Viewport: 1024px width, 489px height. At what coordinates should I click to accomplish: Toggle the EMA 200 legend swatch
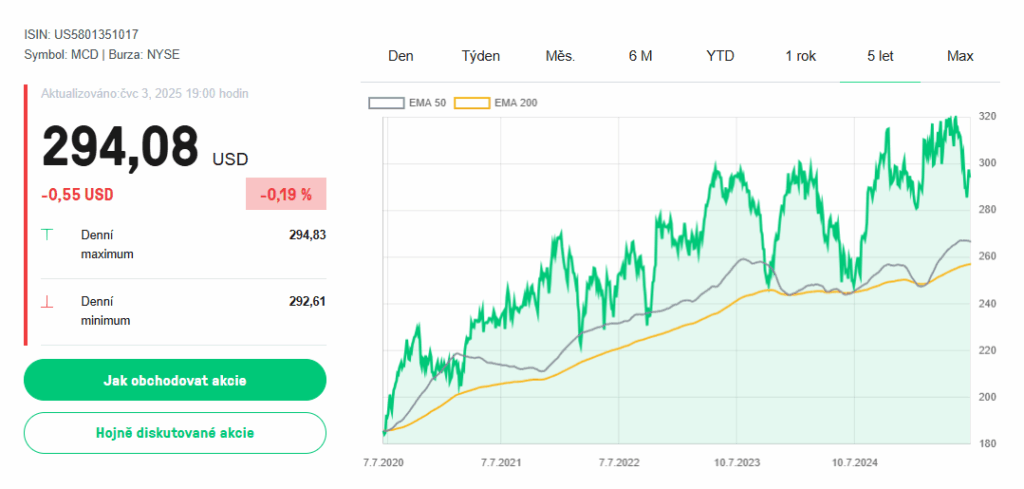472,102
